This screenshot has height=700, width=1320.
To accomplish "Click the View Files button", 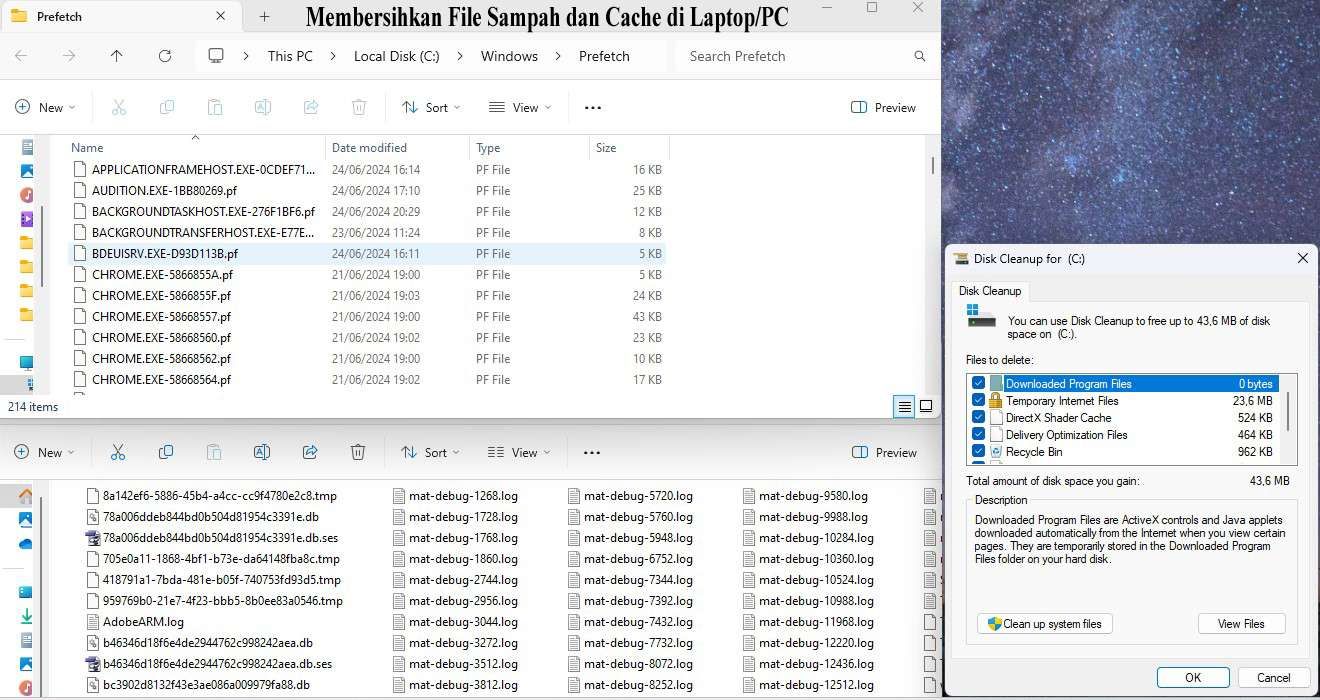I will point(1241,624).
